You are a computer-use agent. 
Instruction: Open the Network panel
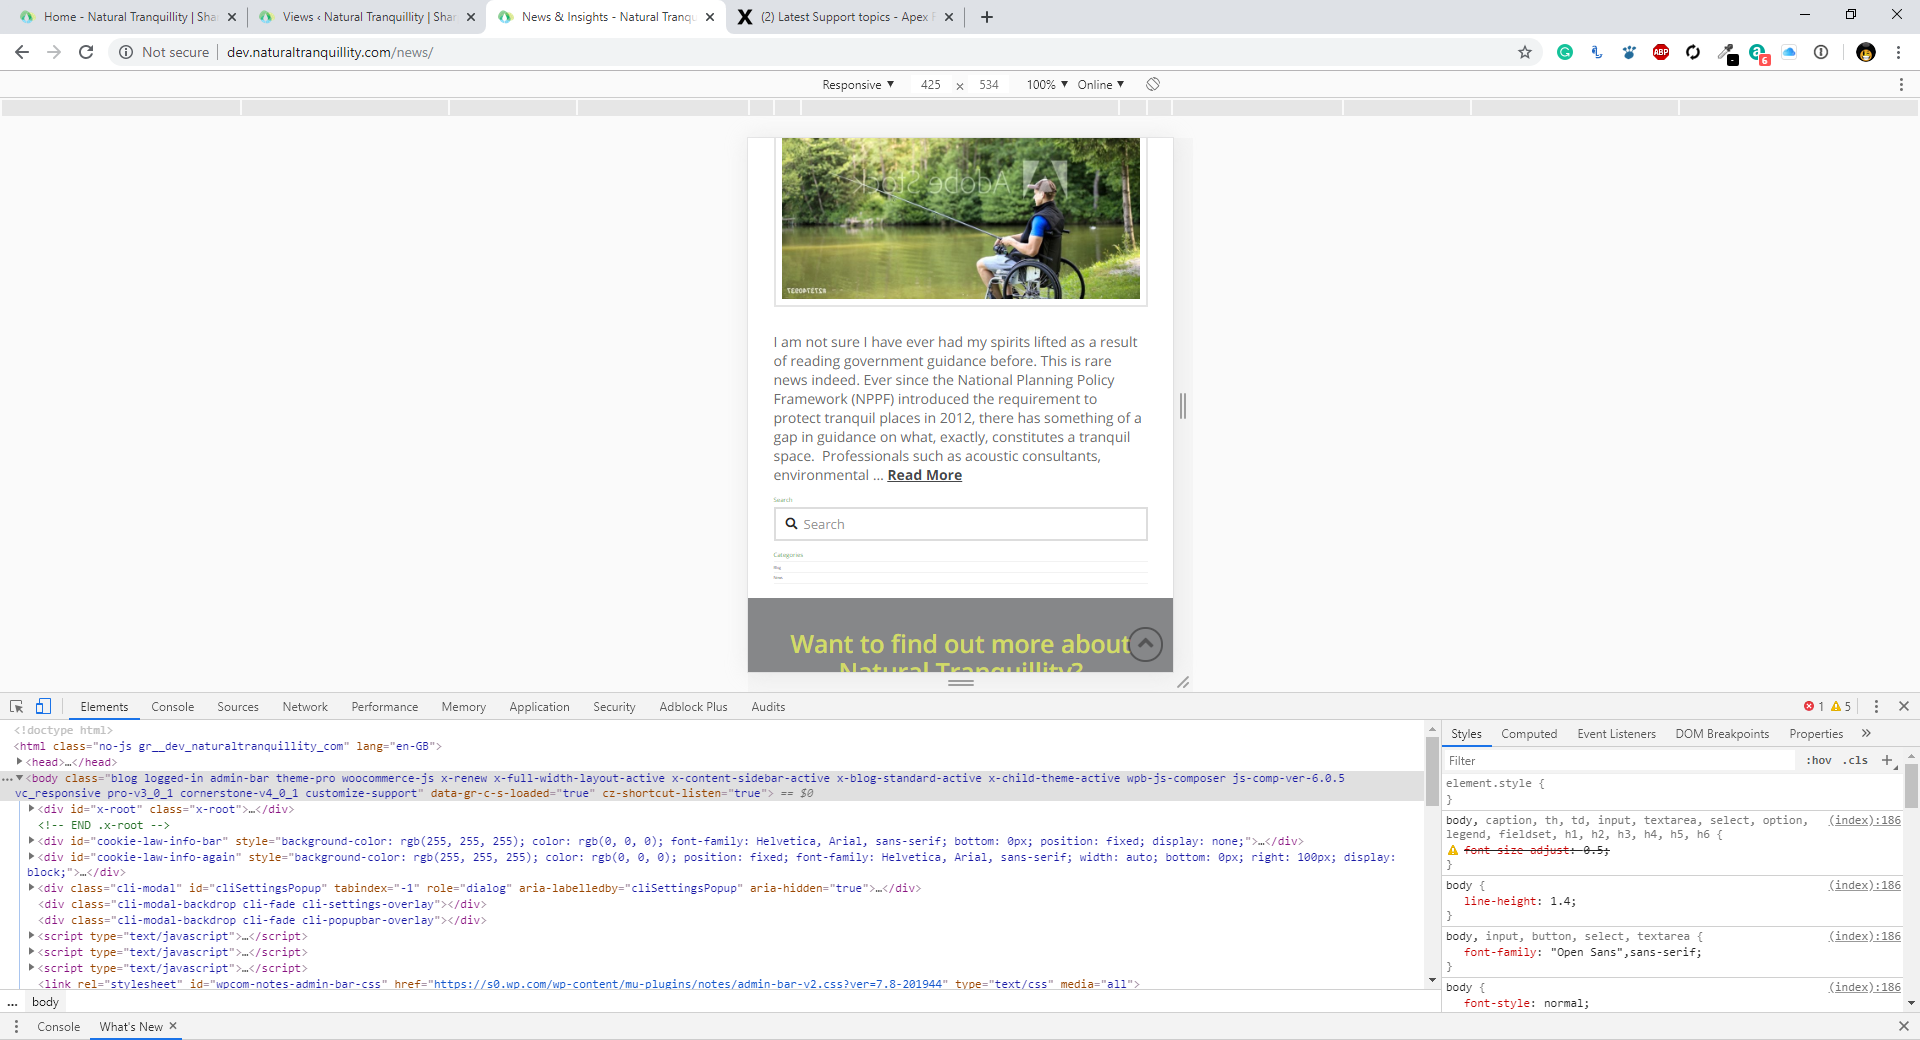[x=305, y=706]
